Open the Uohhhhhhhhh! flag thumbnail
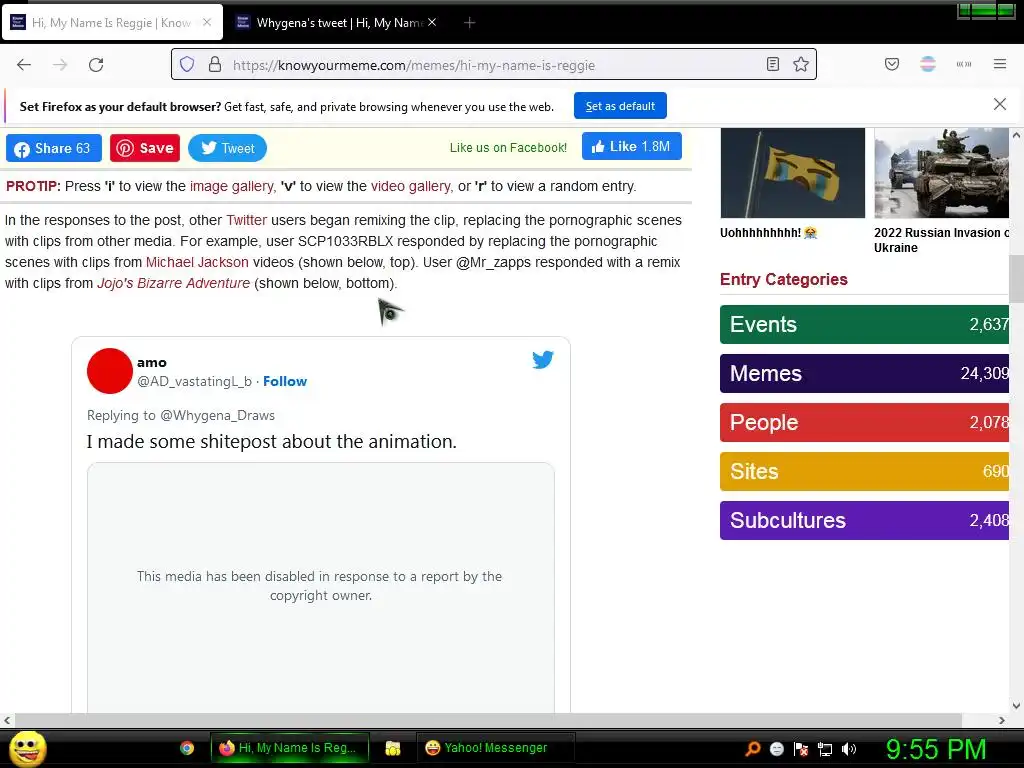The width and height of the screenshot is (1024, 768). pyautogui.click(x=792, y=172)
